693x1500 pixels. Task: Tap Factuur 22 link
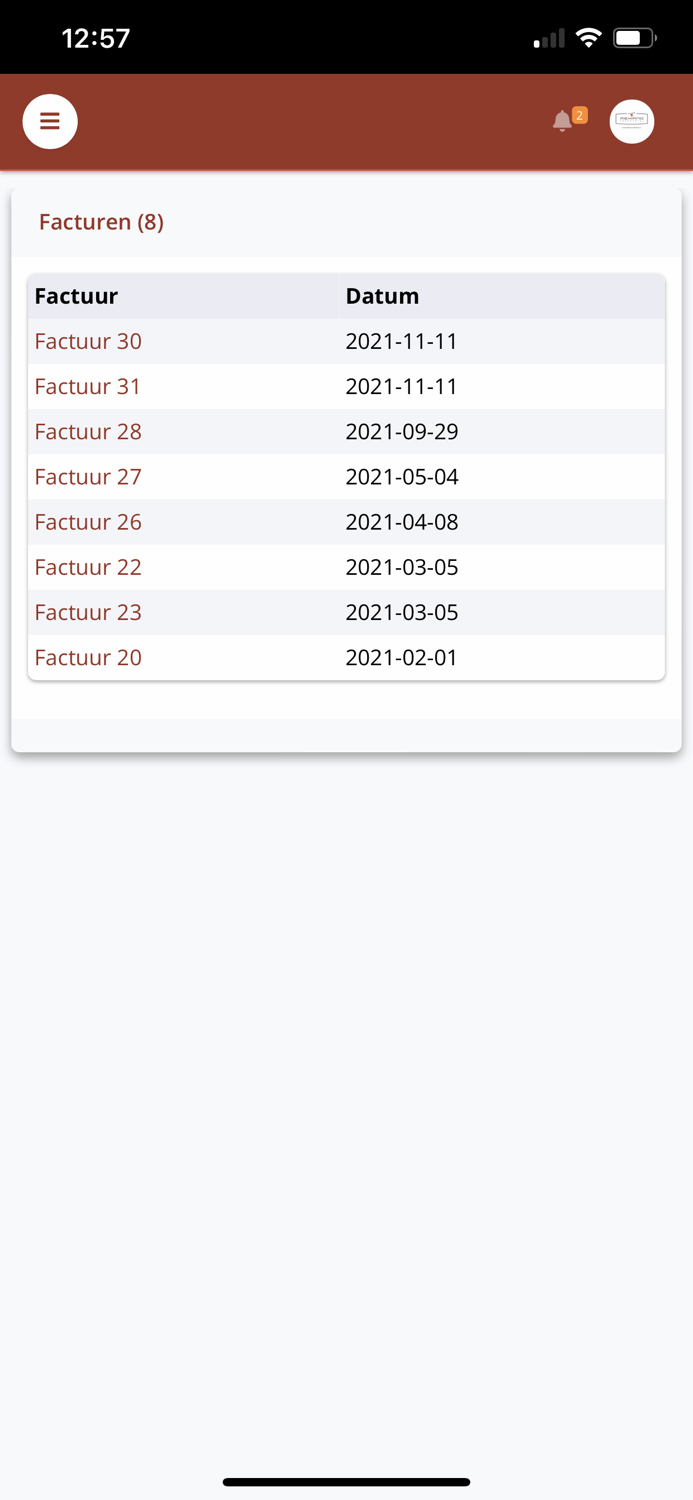pos(88,567)
